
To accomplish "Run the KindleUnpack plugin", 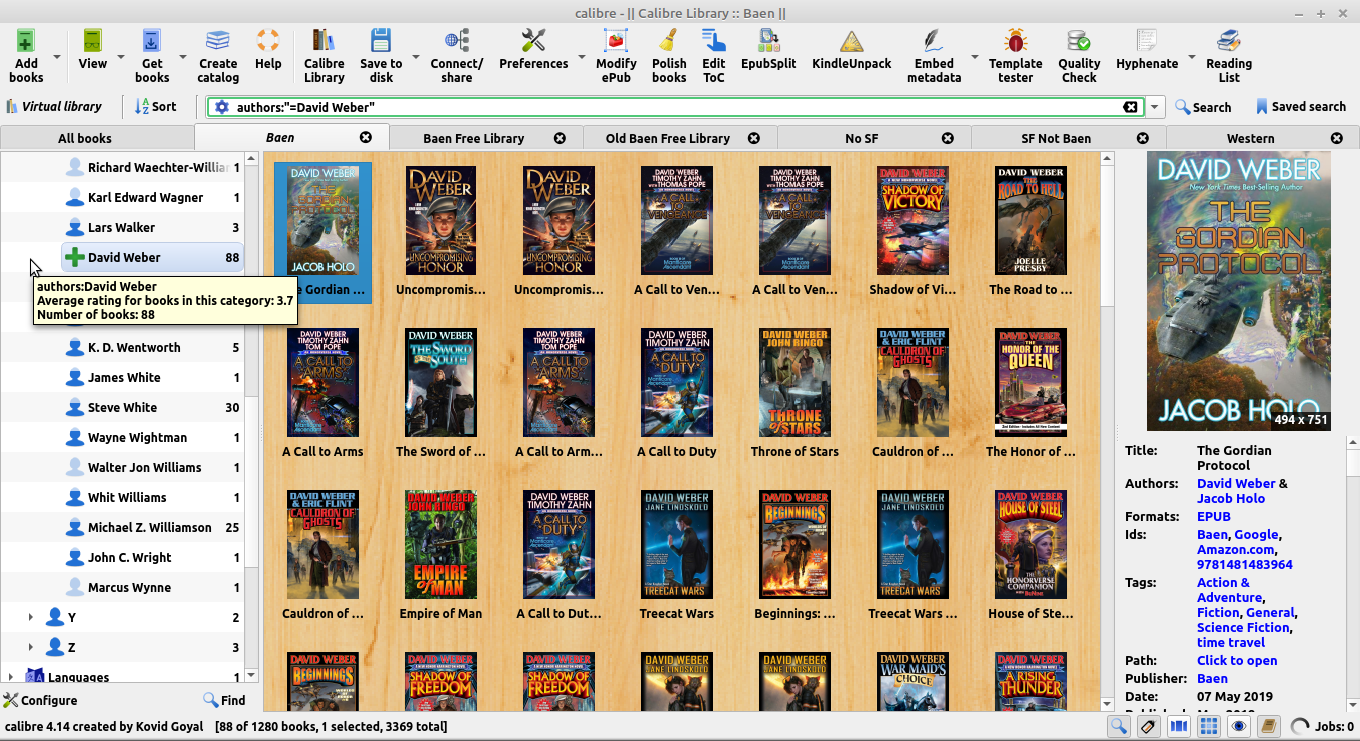I will 851,41.
